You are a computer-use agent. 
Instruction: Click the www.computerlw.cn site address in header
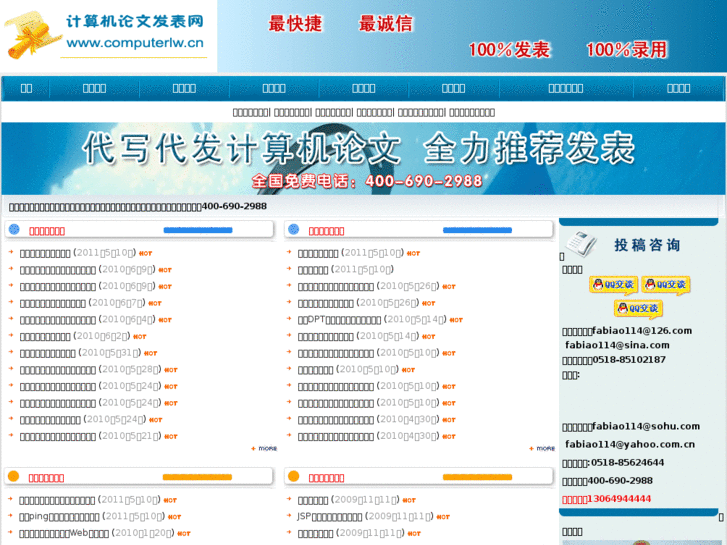pos(135,43)
